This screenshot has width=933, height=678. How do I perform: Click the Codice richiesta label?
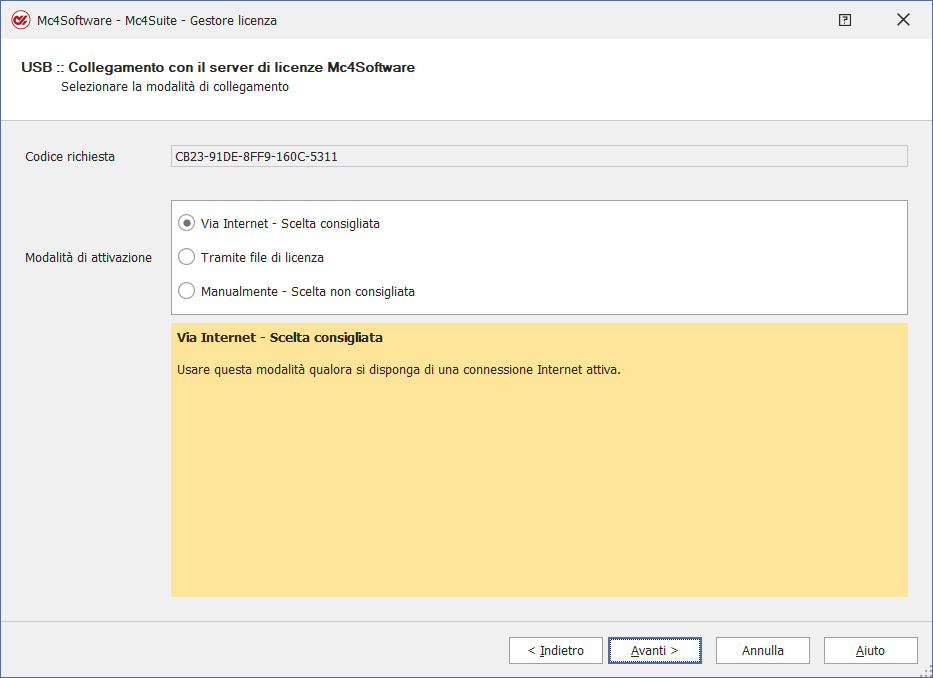(70, 157)
